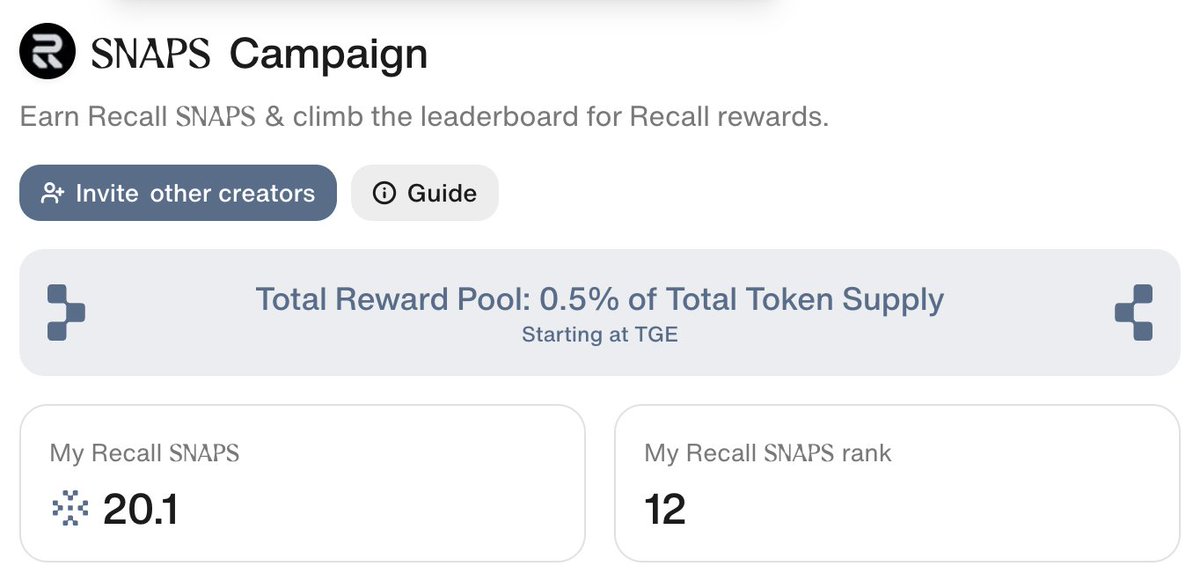The width and height of the screenshot is (1200, 581).
Task: Select the Total Reward Pool headline text
Action: click(600, 299)
